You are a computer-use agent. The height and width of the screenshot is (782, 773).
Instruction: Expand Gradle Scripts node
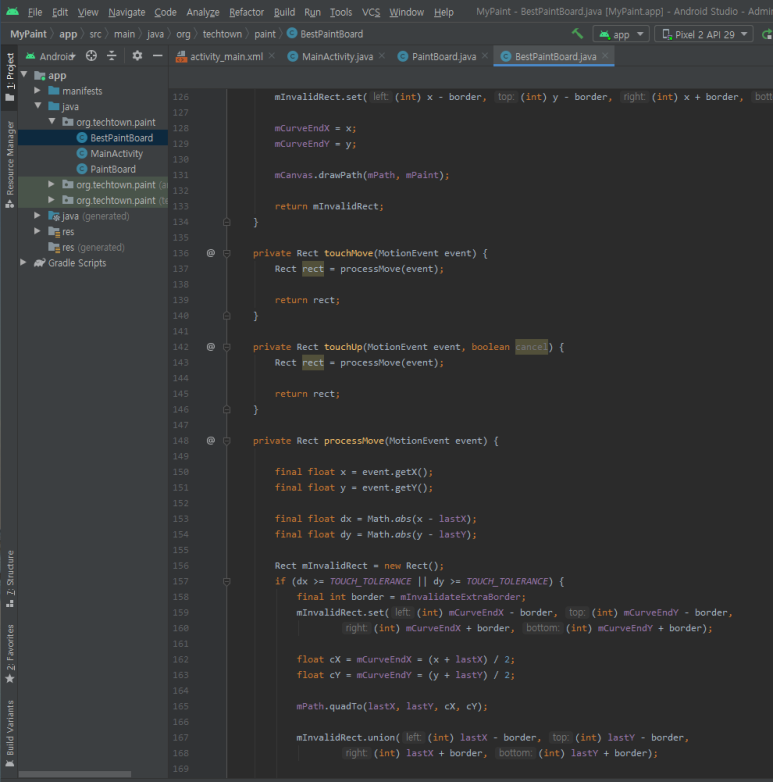pyautogui.click(x=23, y=262)
